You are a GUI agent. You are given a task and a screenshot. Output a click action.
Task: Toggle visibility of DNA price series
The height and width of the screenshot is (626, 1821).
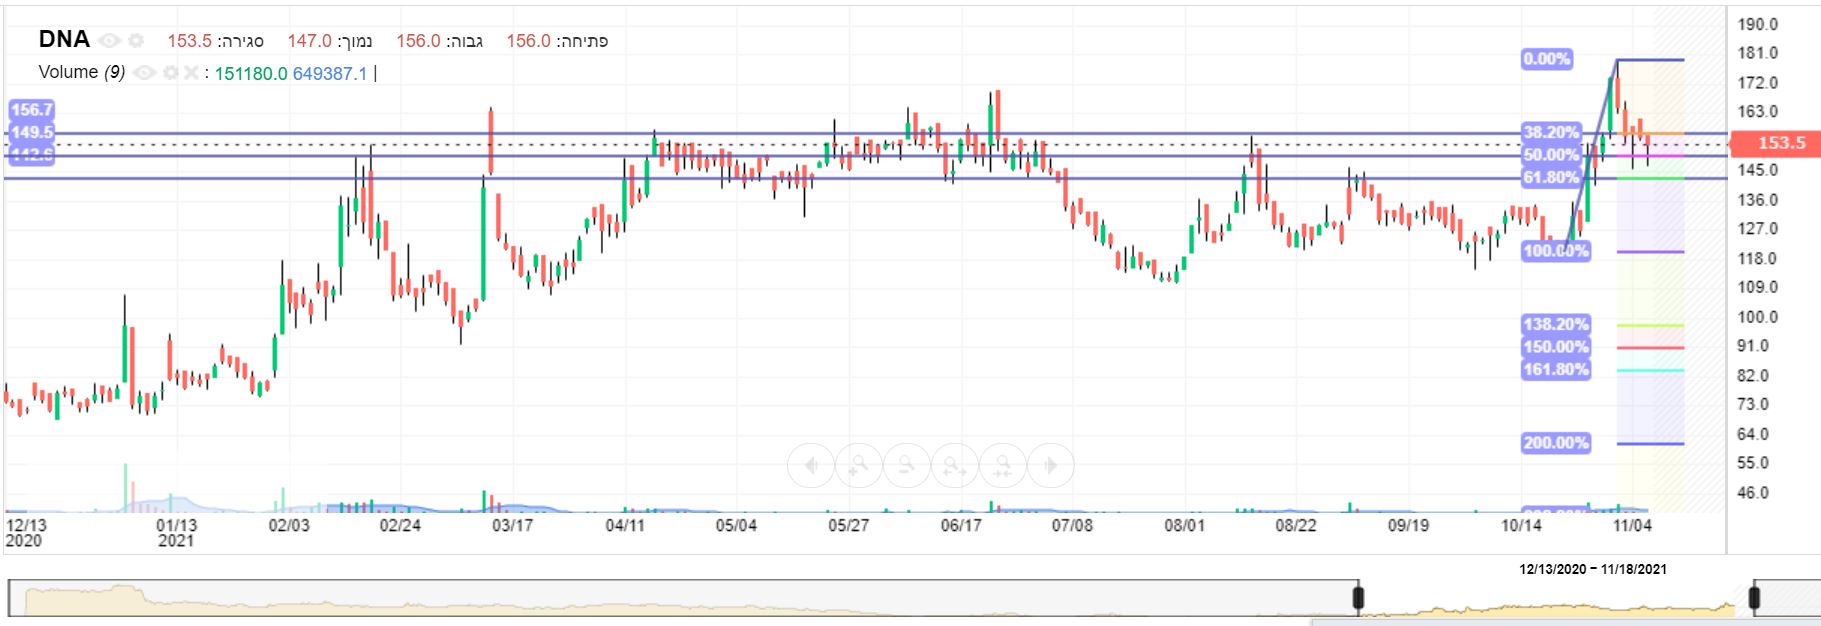pyautogui.click(x=110, y=41)
